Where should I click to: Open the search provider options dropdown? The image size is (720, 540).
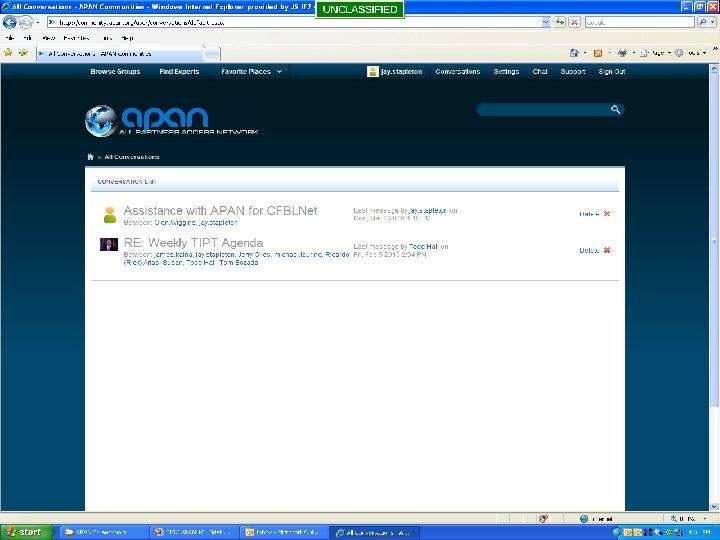coord(713,22)
